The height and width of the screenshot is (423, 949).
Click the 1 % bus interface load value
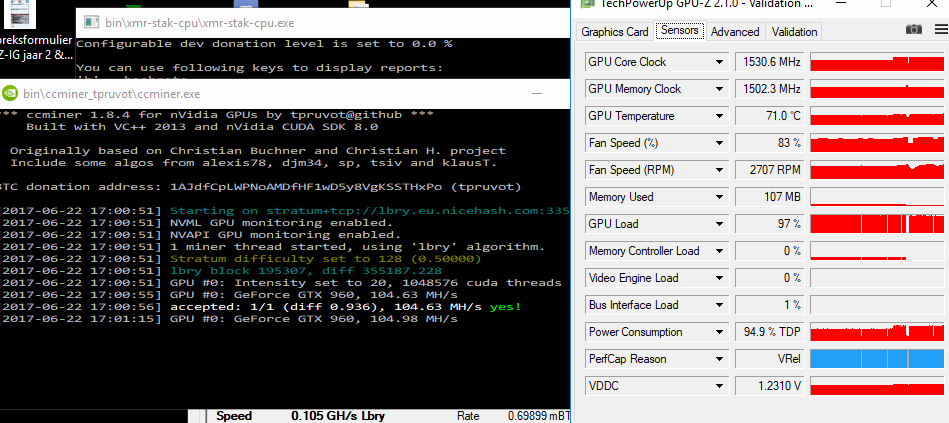[x=769, y=305]
